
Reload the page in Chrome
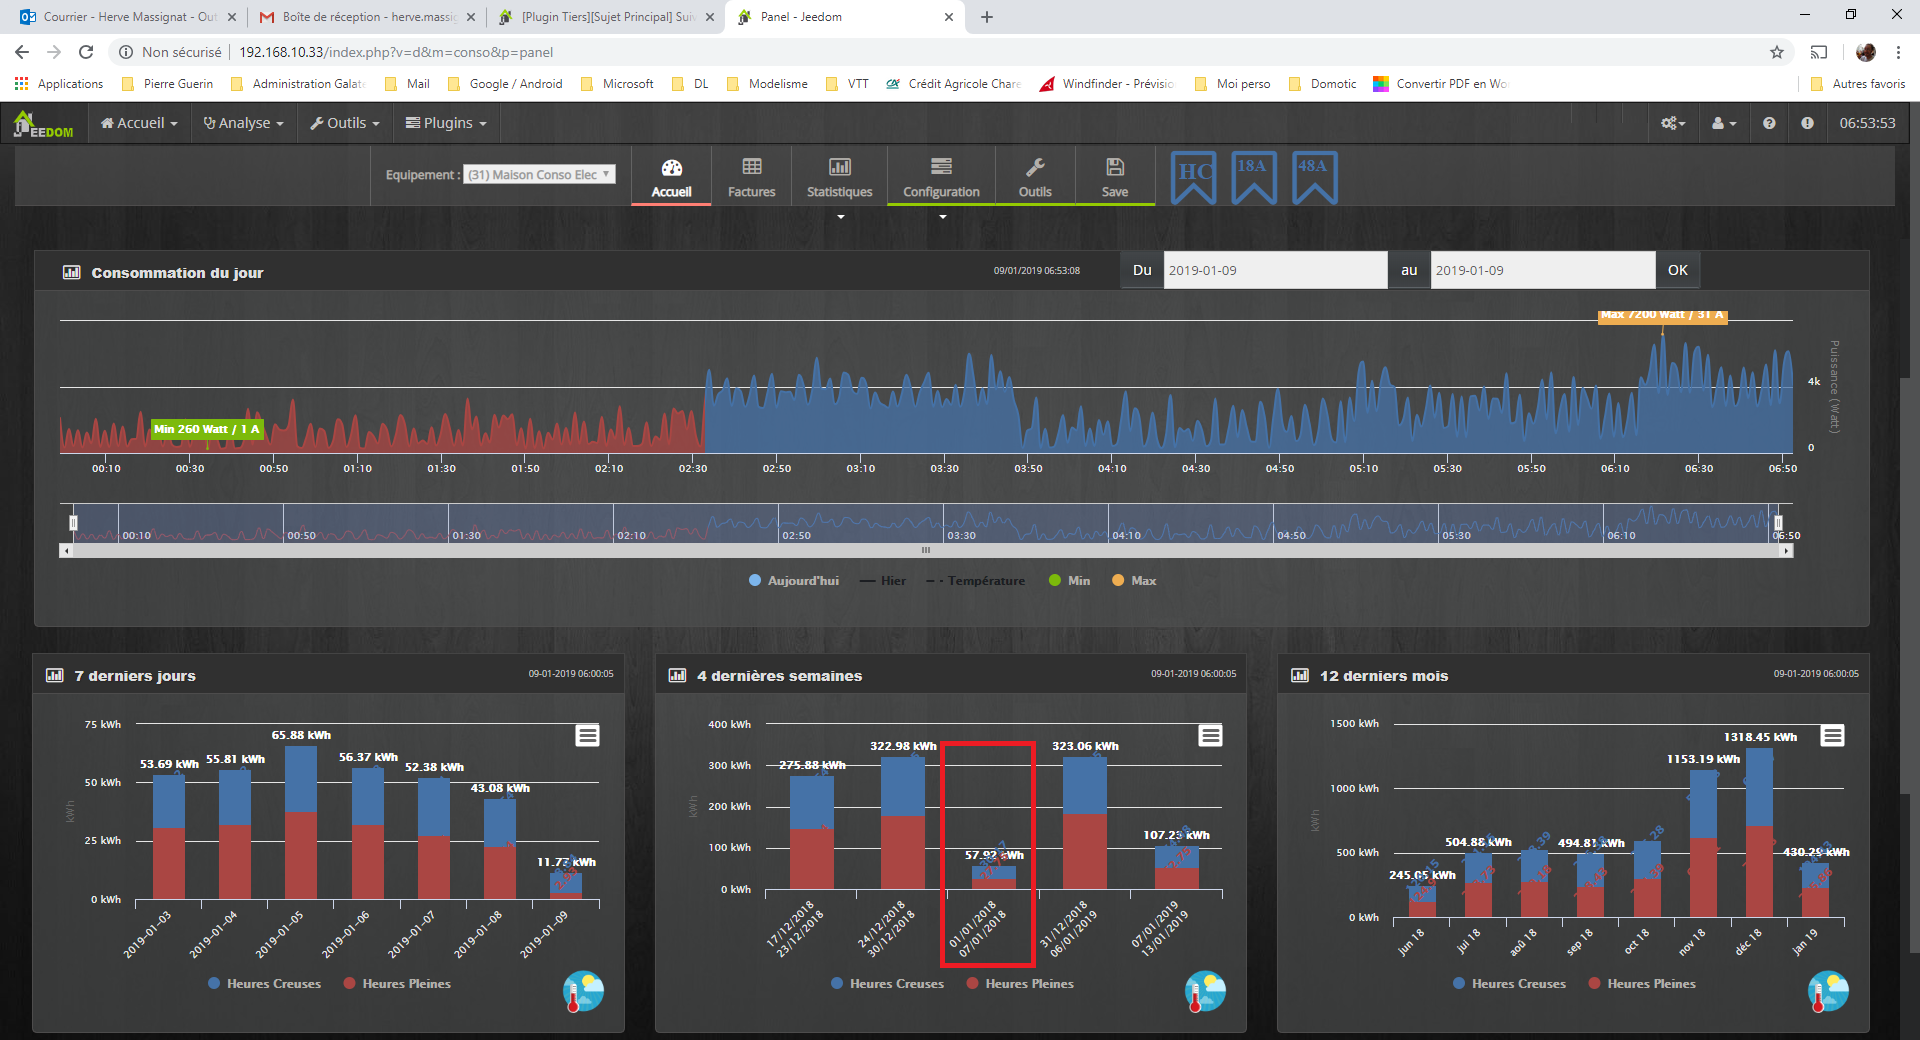[x=86, y=52]
